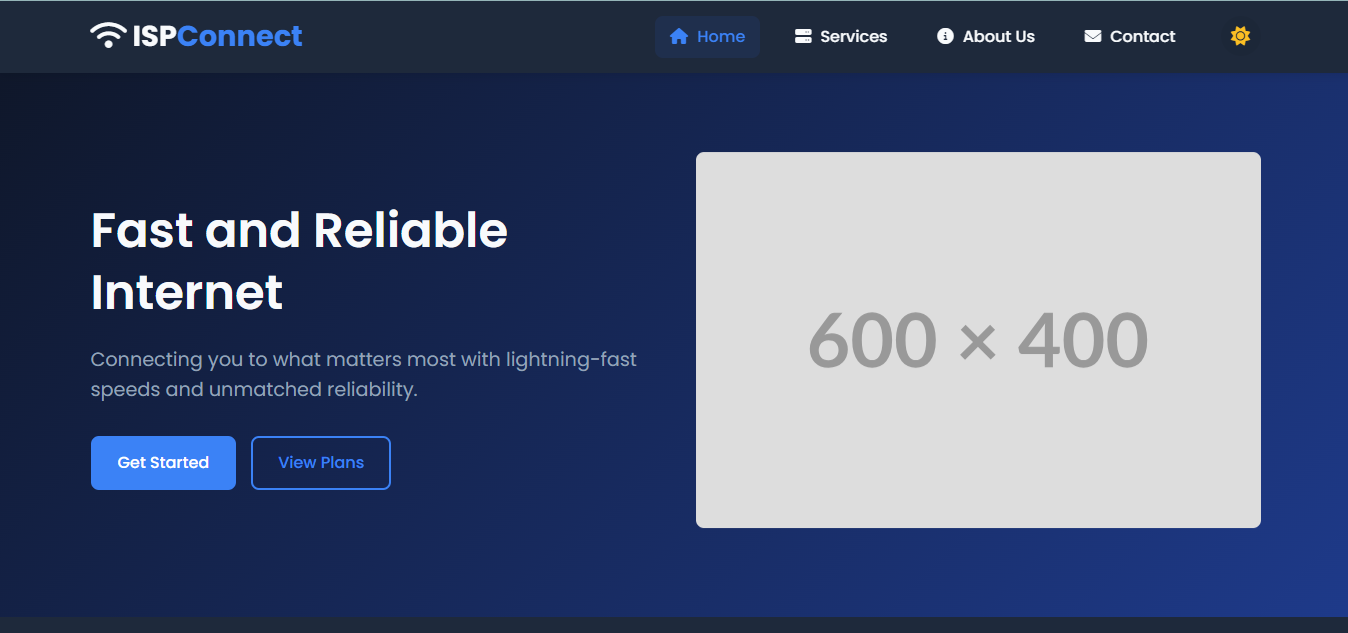Click the "Connecting you to what matters" text line

click(x=363, y=359)
